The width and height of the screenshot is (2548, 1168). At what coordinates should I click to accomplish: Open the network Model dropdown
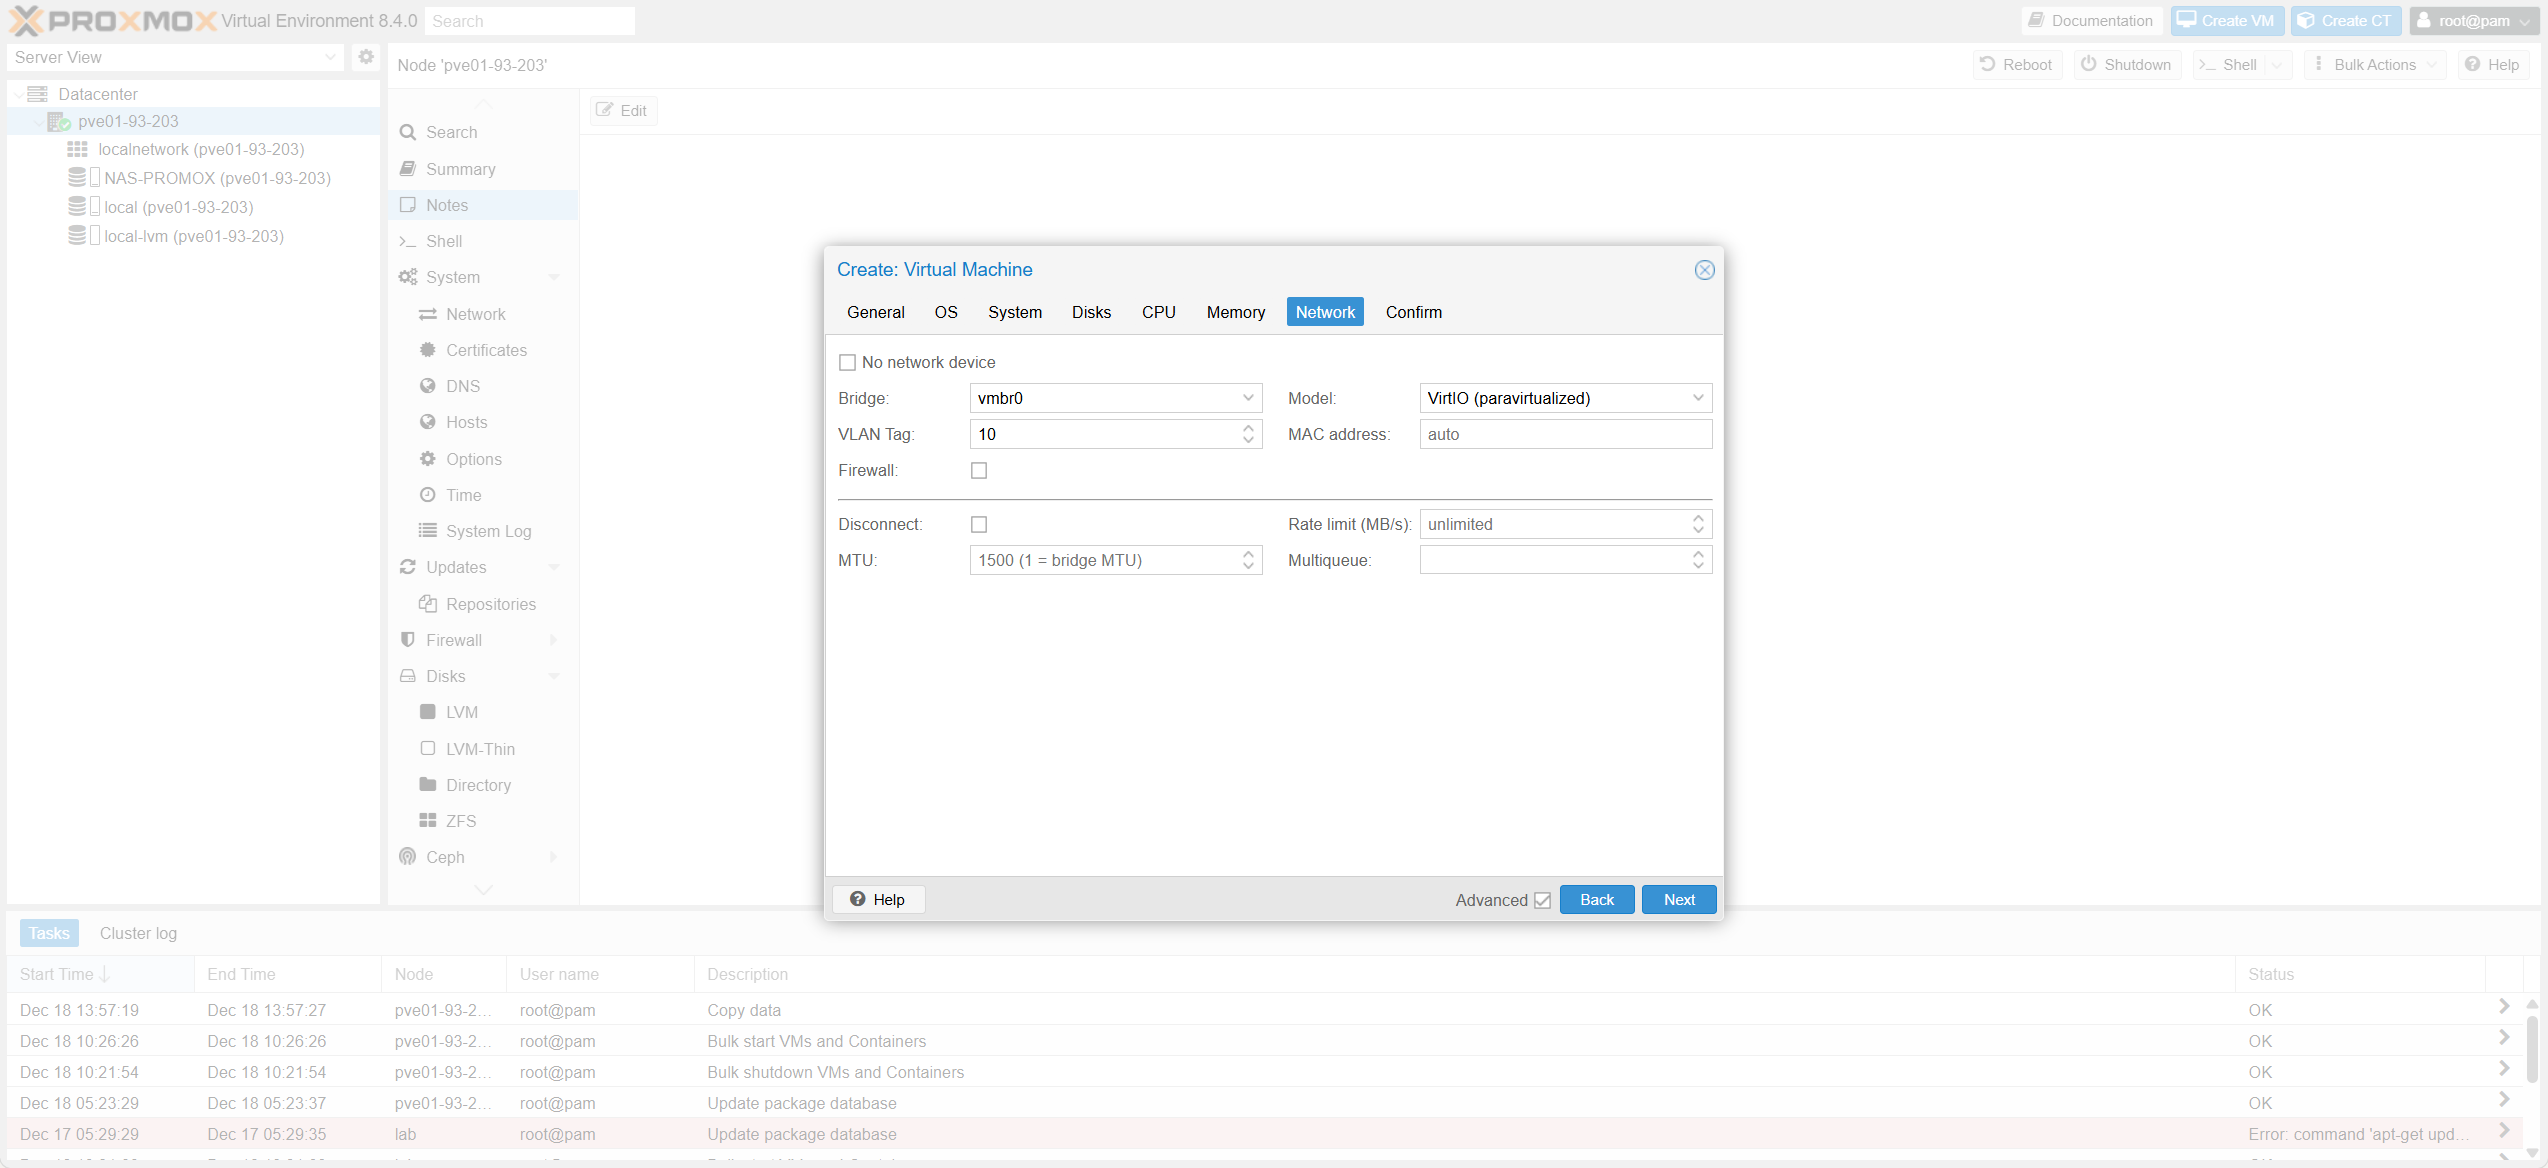(1697, 398)
